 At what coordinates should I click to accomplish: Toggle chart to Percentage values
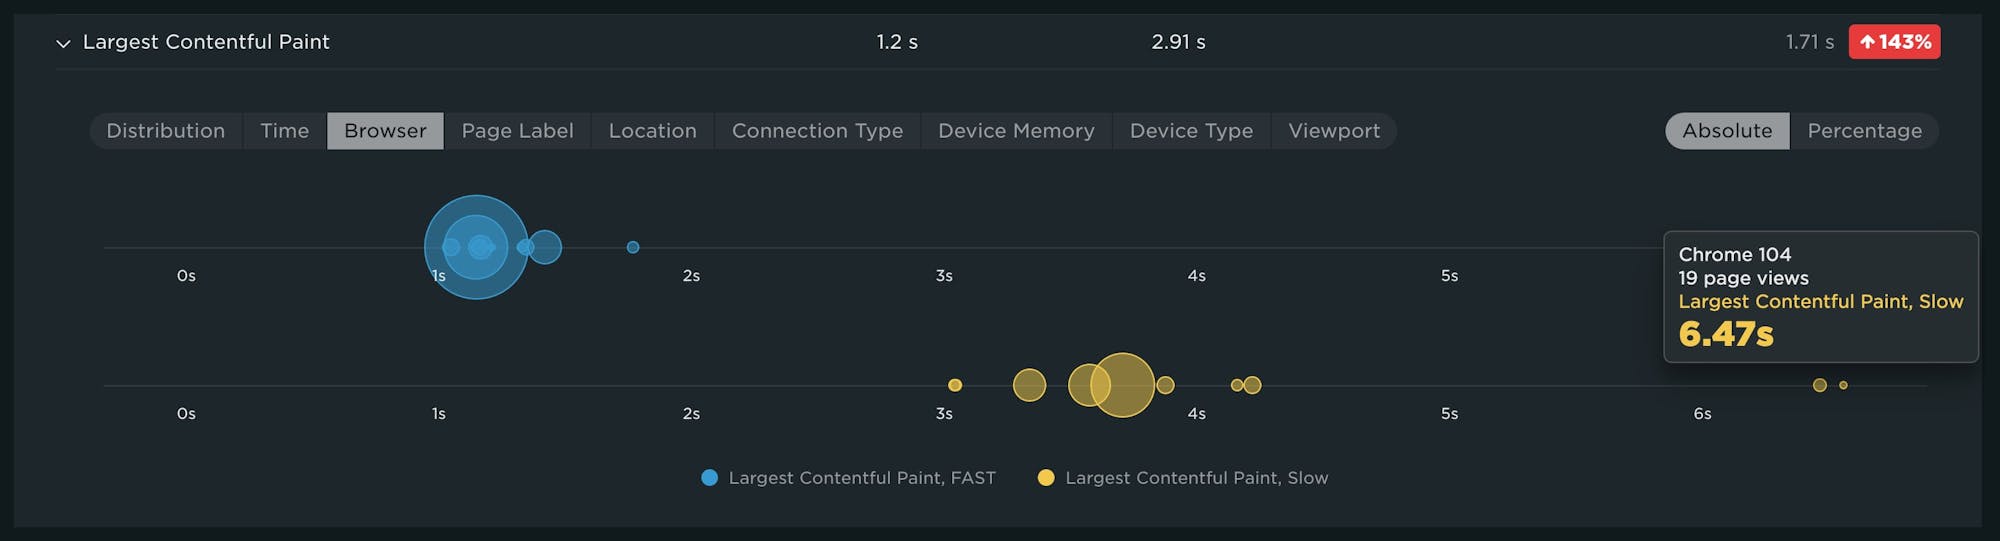pyautogui.click(x=1864, y=131)
